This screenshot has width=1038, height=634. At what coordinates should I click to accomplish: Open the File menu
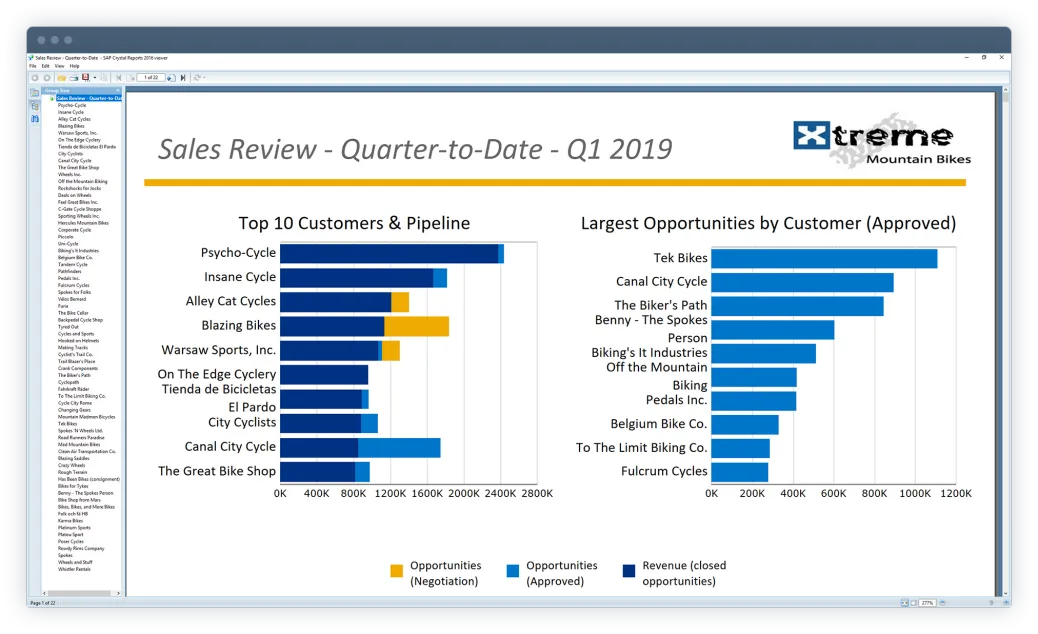pos(33,66)
